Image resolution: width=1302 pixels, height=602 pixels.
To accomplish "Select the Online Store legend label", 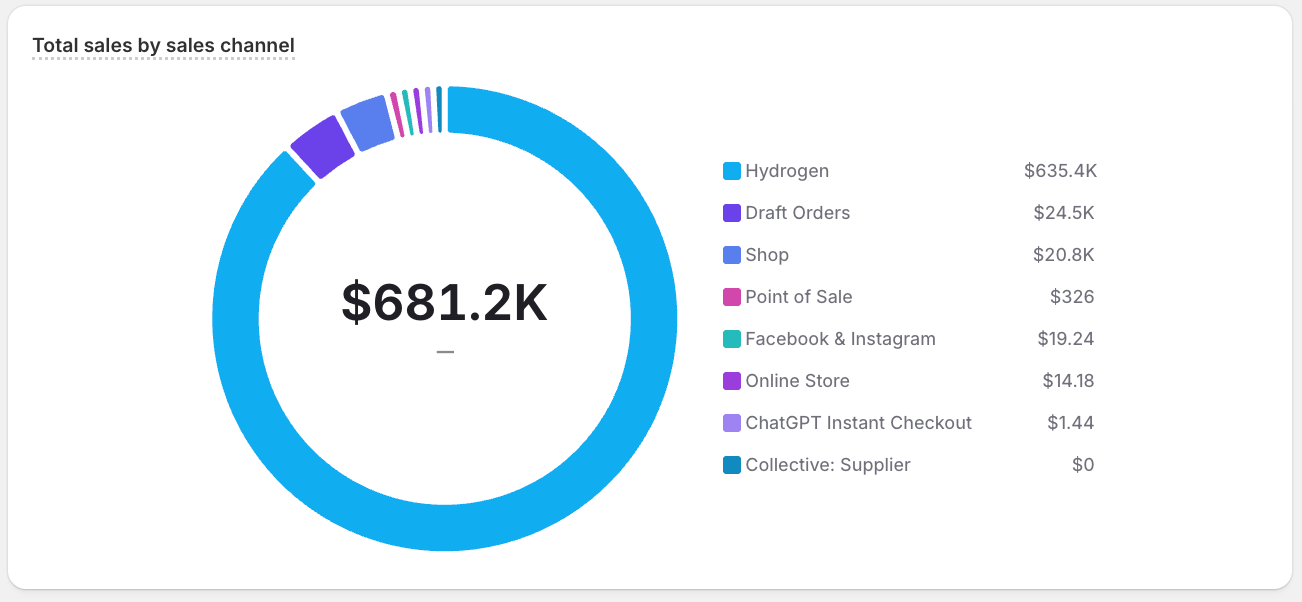I will [x=798, y=381].
